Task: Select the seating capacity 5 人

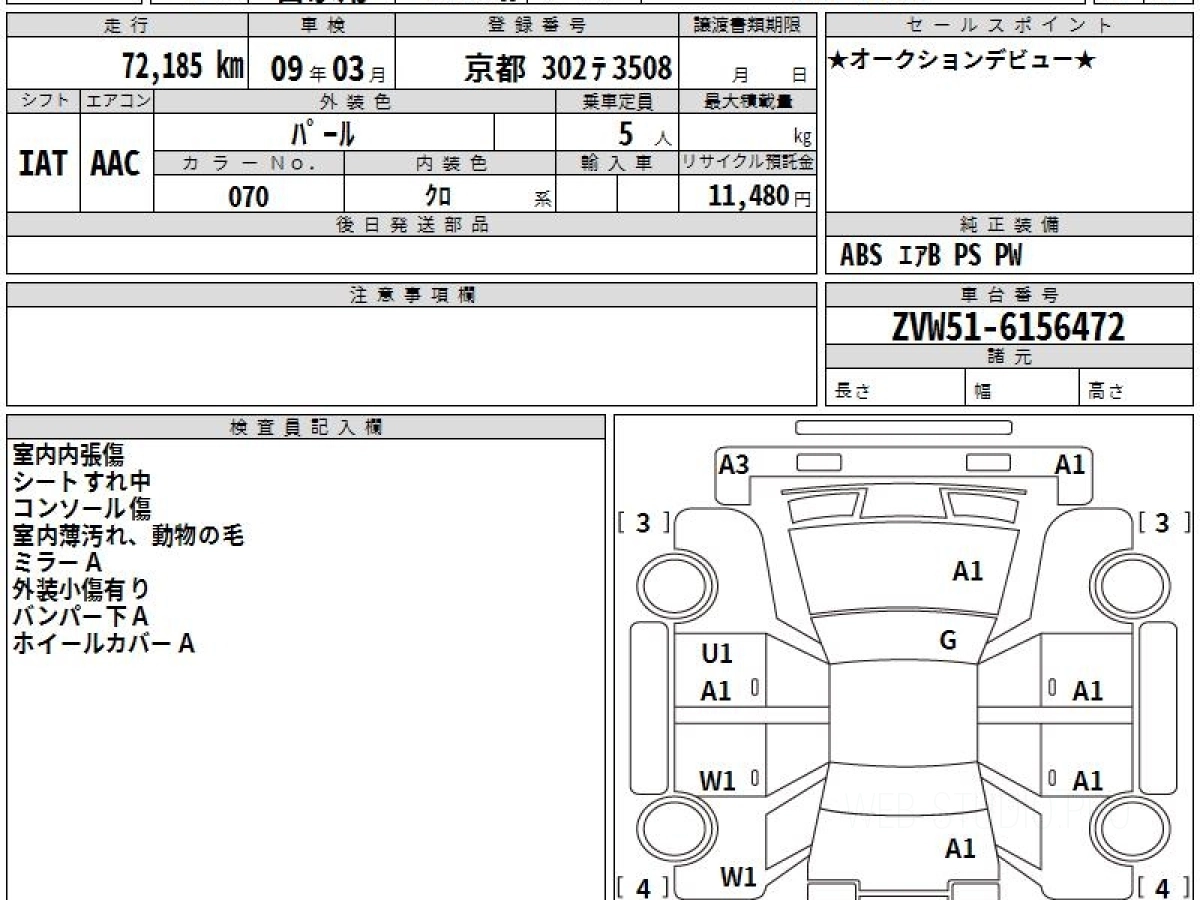Action: pos(644,134)
